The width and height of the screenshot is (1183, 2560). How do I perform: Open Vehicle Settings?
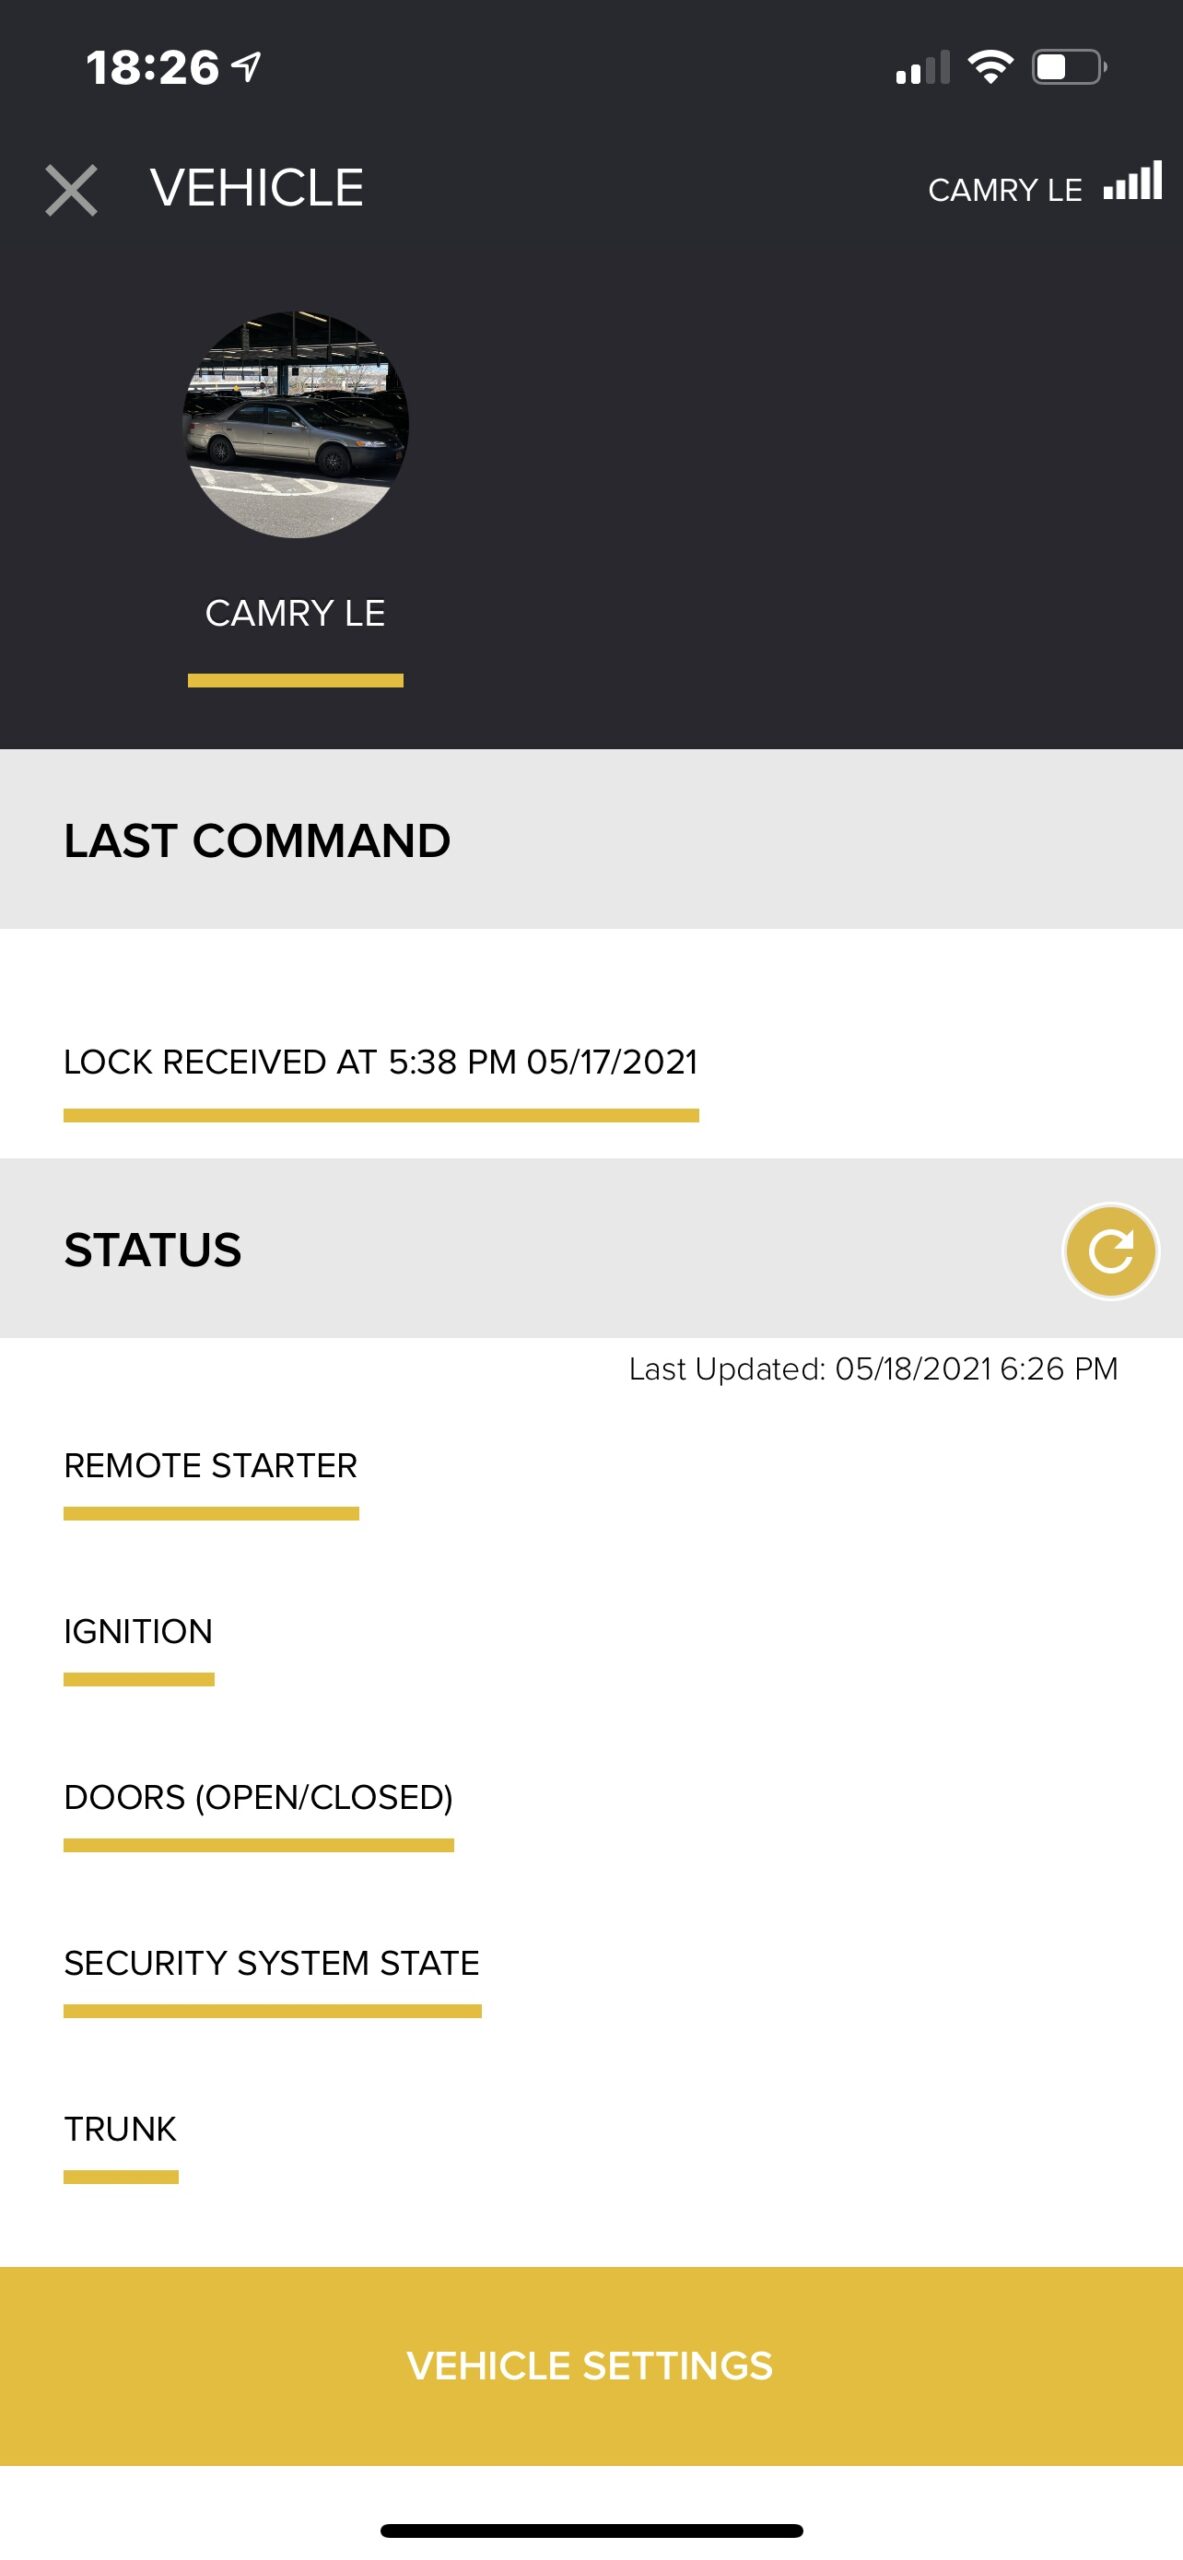click(591, 2365)
